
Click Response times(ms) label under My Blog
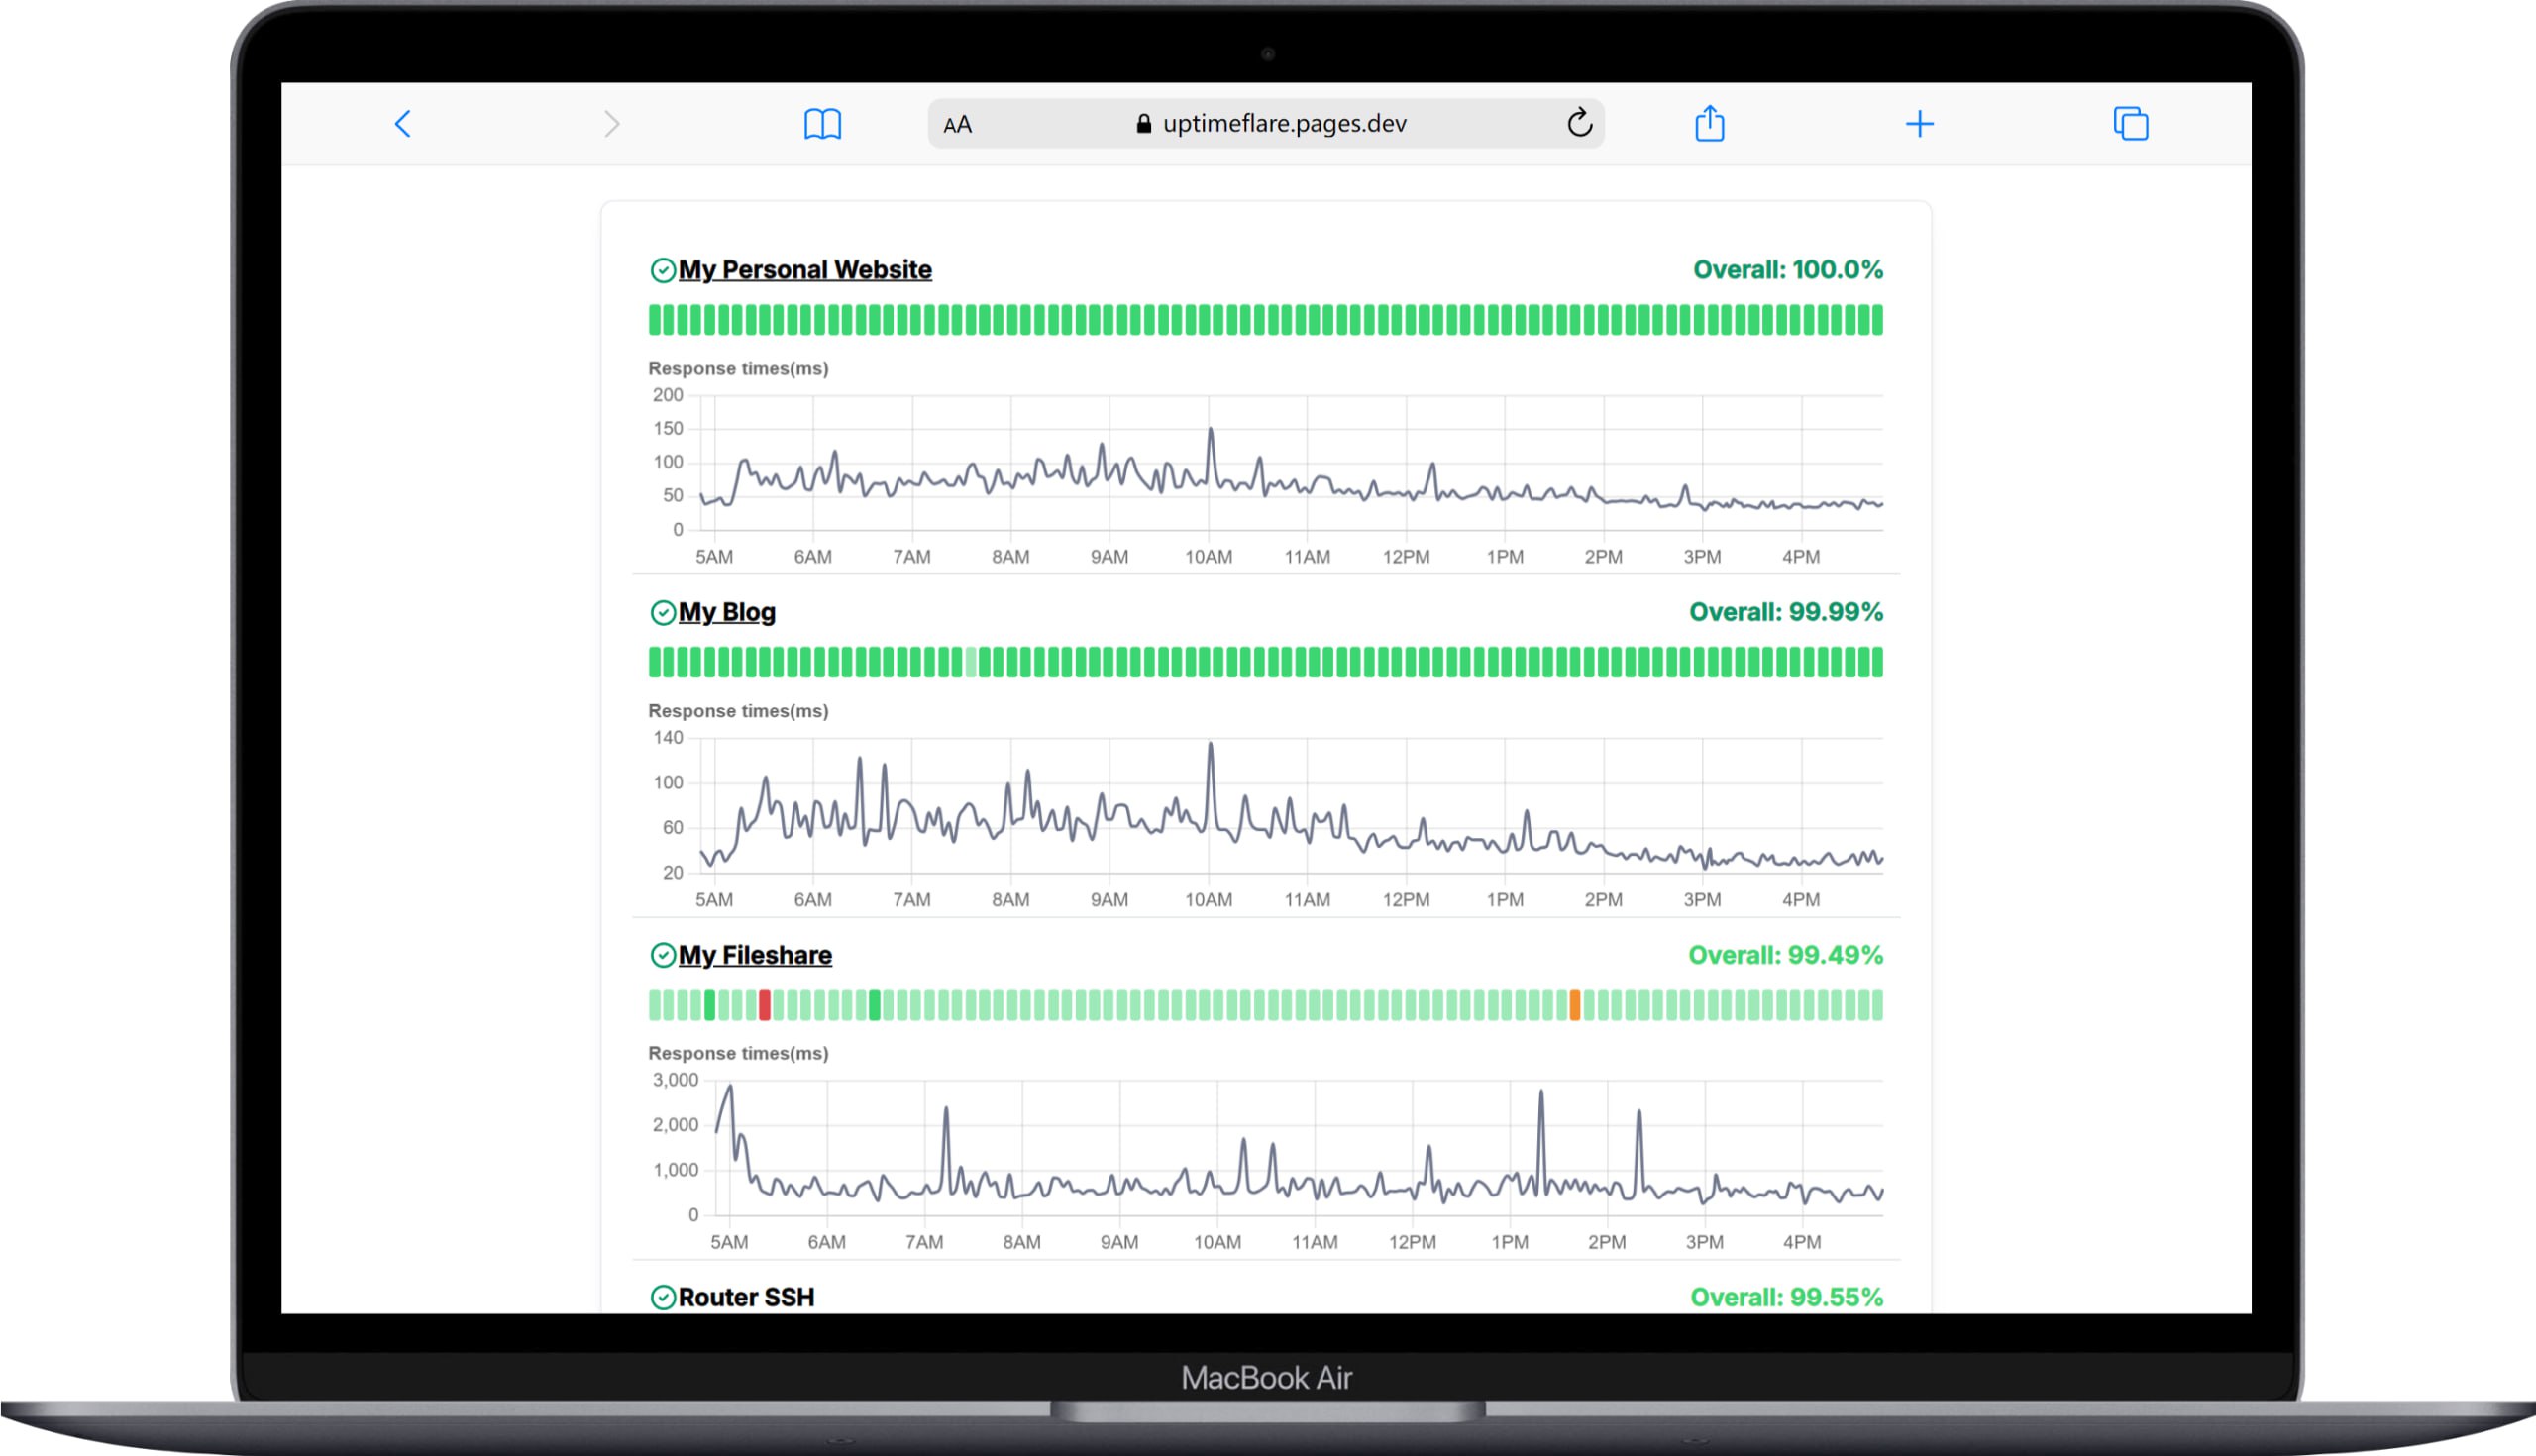(x=738, y=711)
